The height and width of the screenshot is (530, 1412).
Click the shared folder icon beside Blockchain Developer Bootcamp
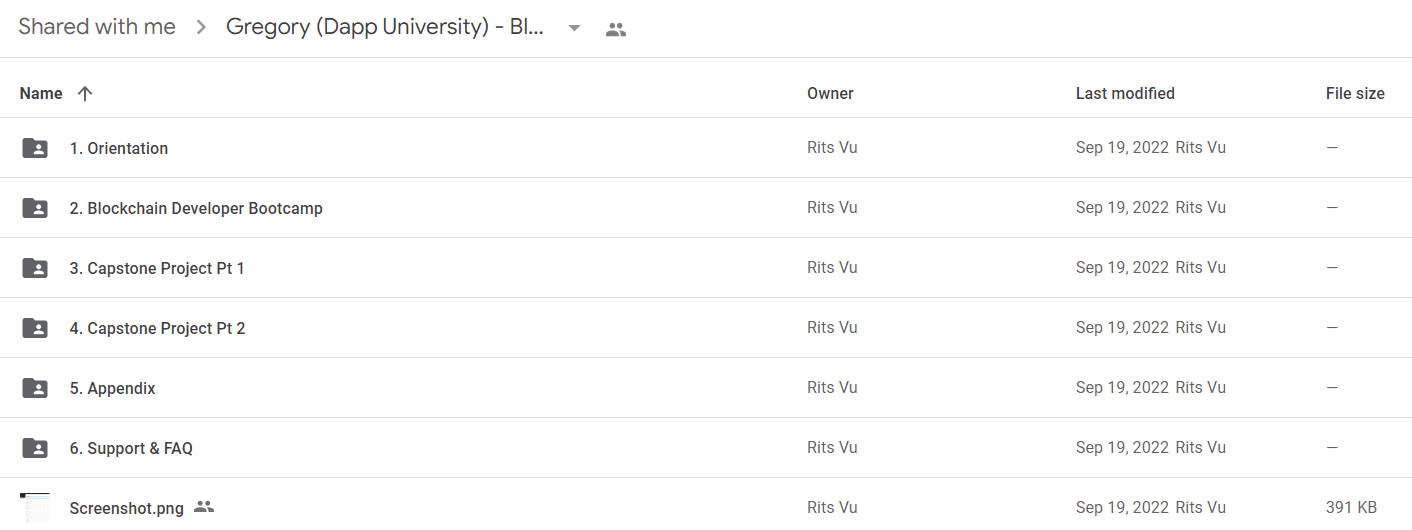35,208
